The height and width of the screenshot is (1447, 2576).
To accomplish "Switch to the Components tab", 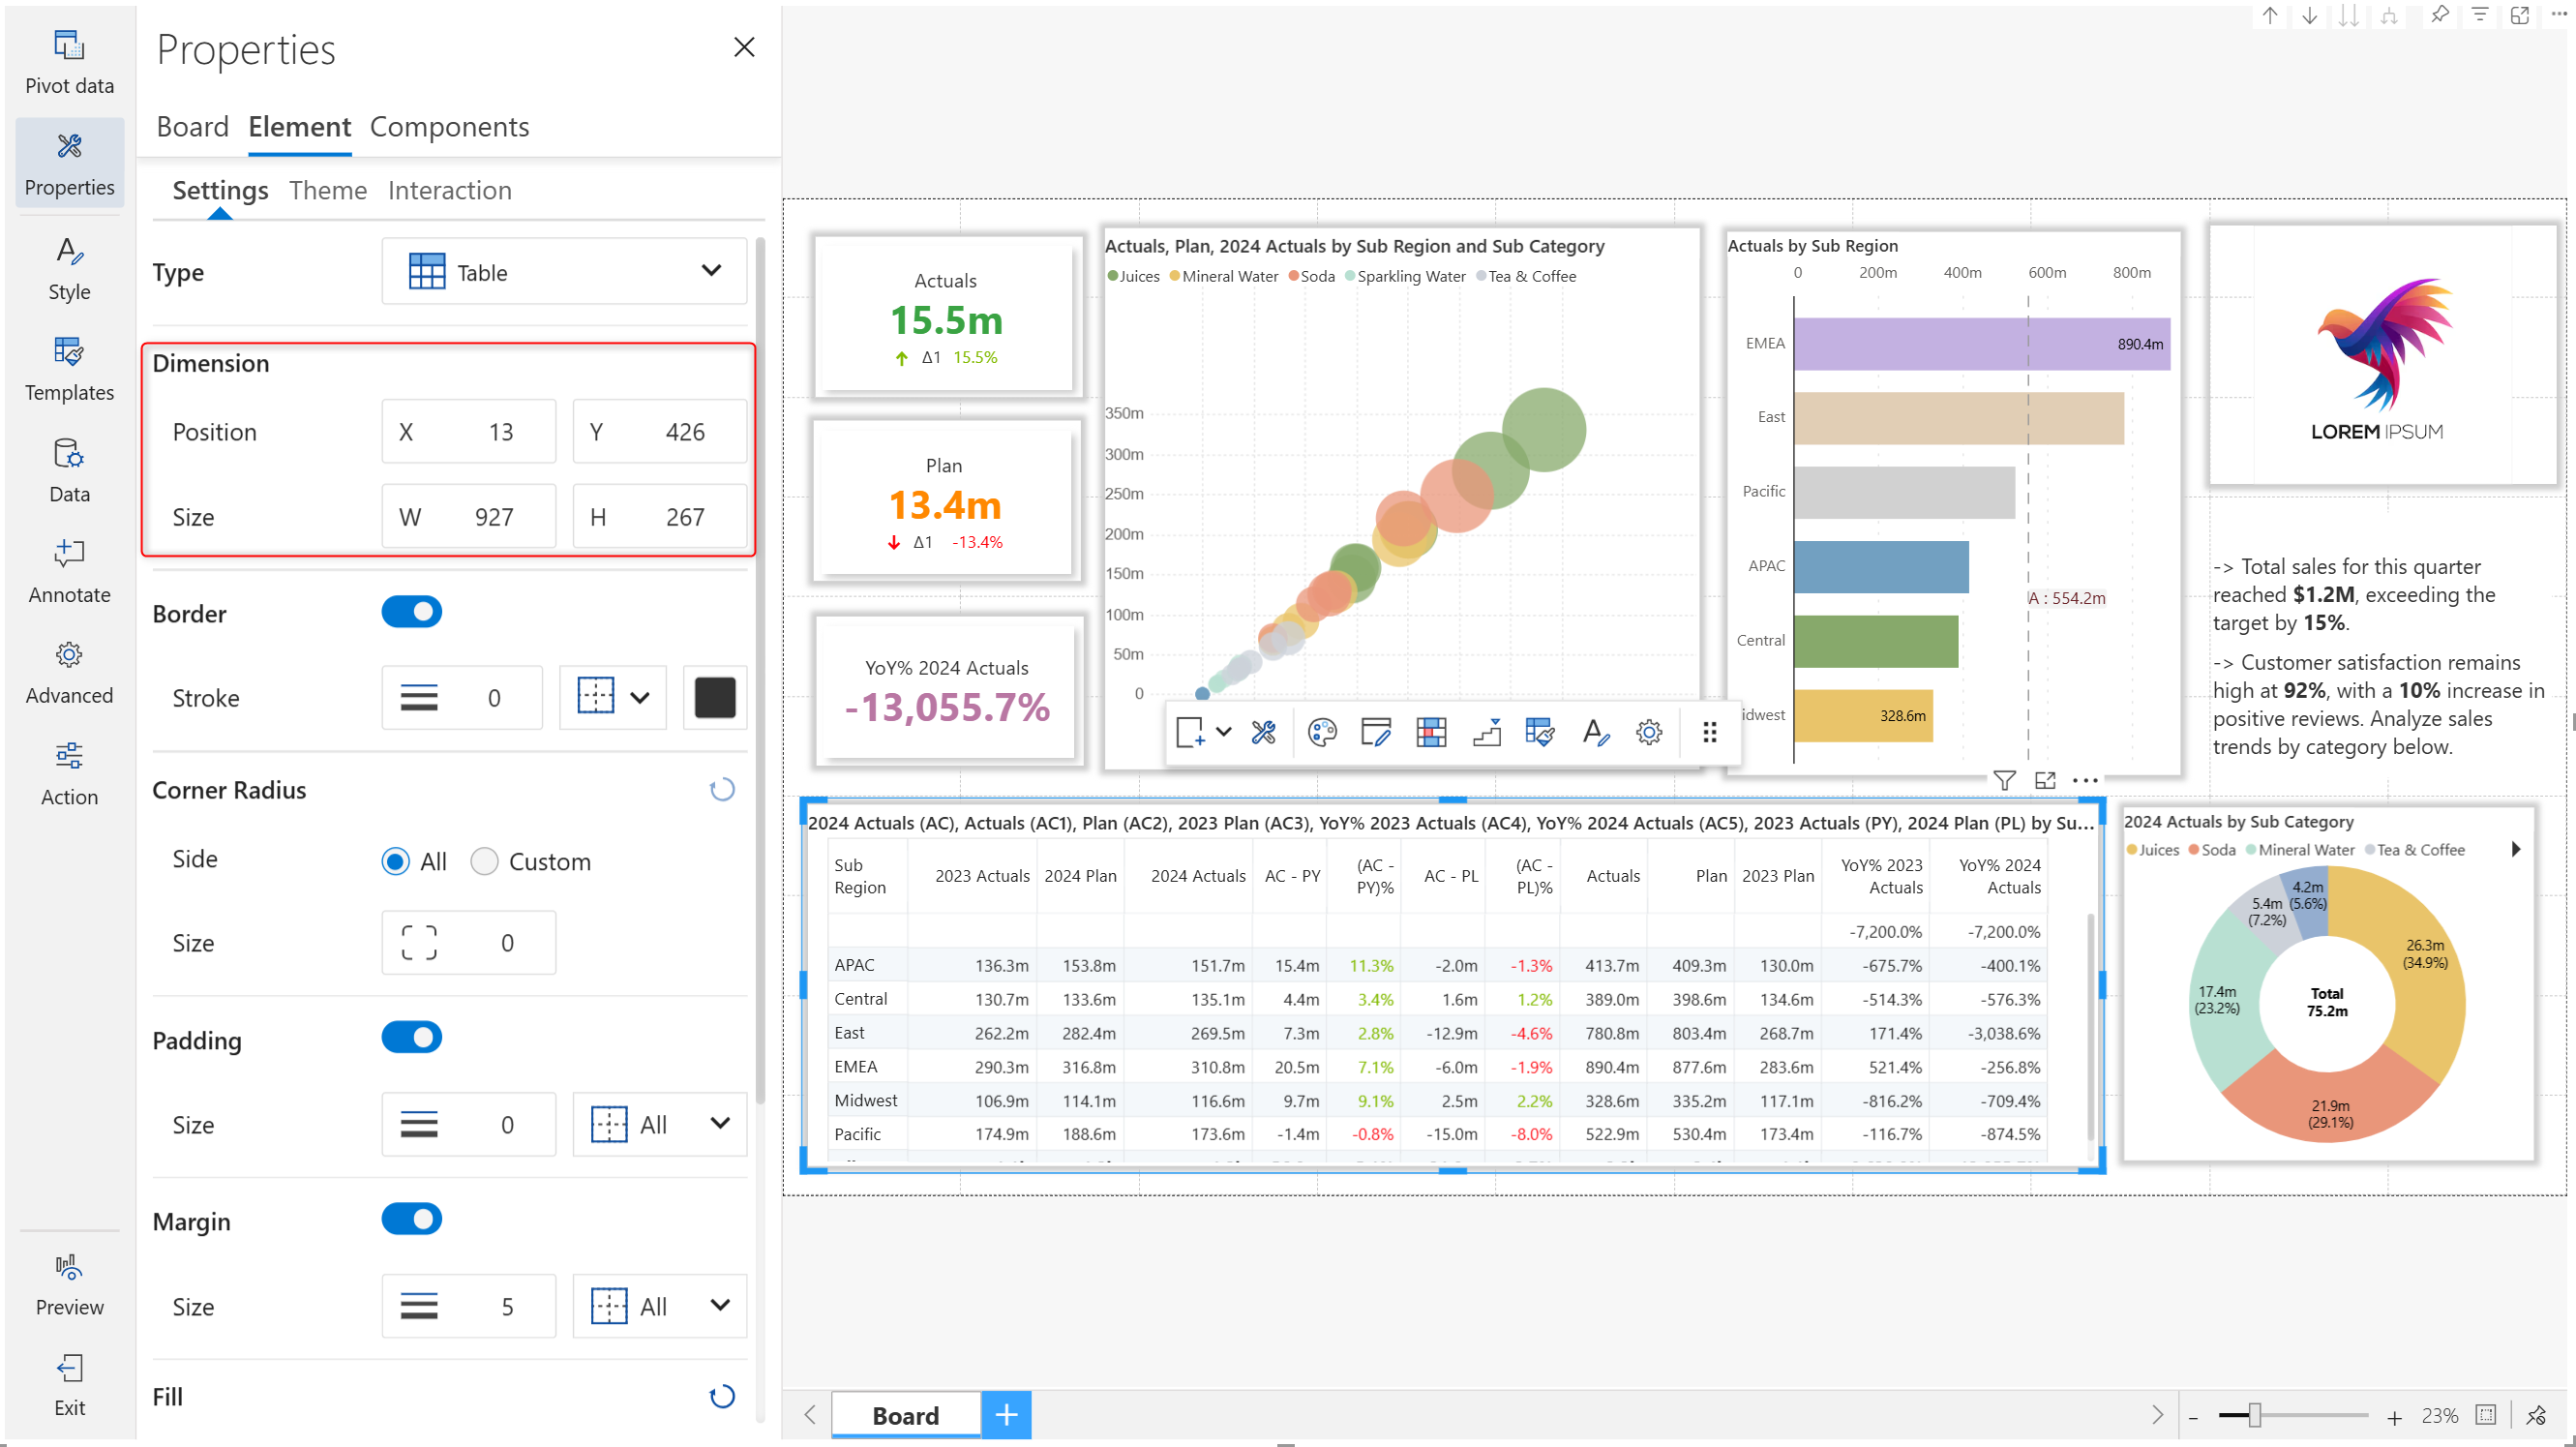I will (449, 127).
